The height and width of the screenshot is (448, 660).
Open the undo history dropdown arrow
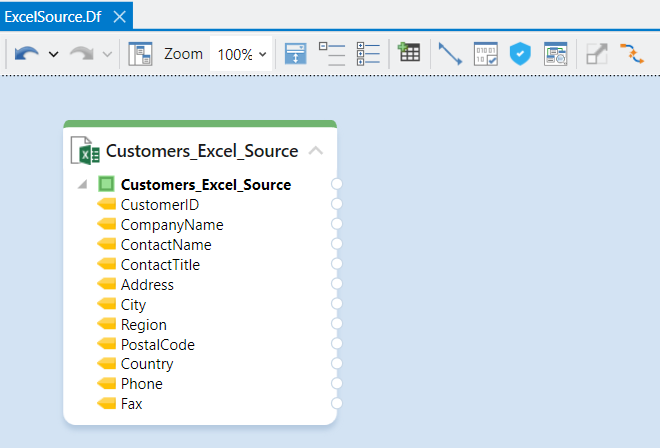tap(53, 54)
